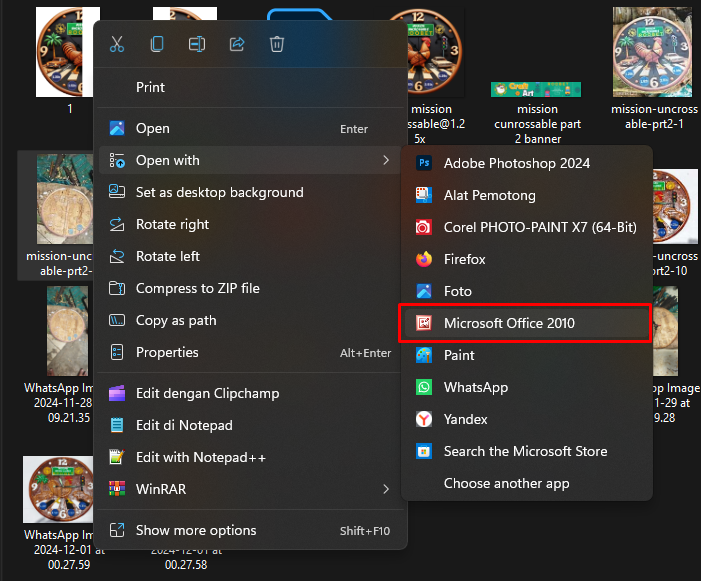Choose Edit di Notepad
The image size is (701, 581).
(x=250, y=425)
